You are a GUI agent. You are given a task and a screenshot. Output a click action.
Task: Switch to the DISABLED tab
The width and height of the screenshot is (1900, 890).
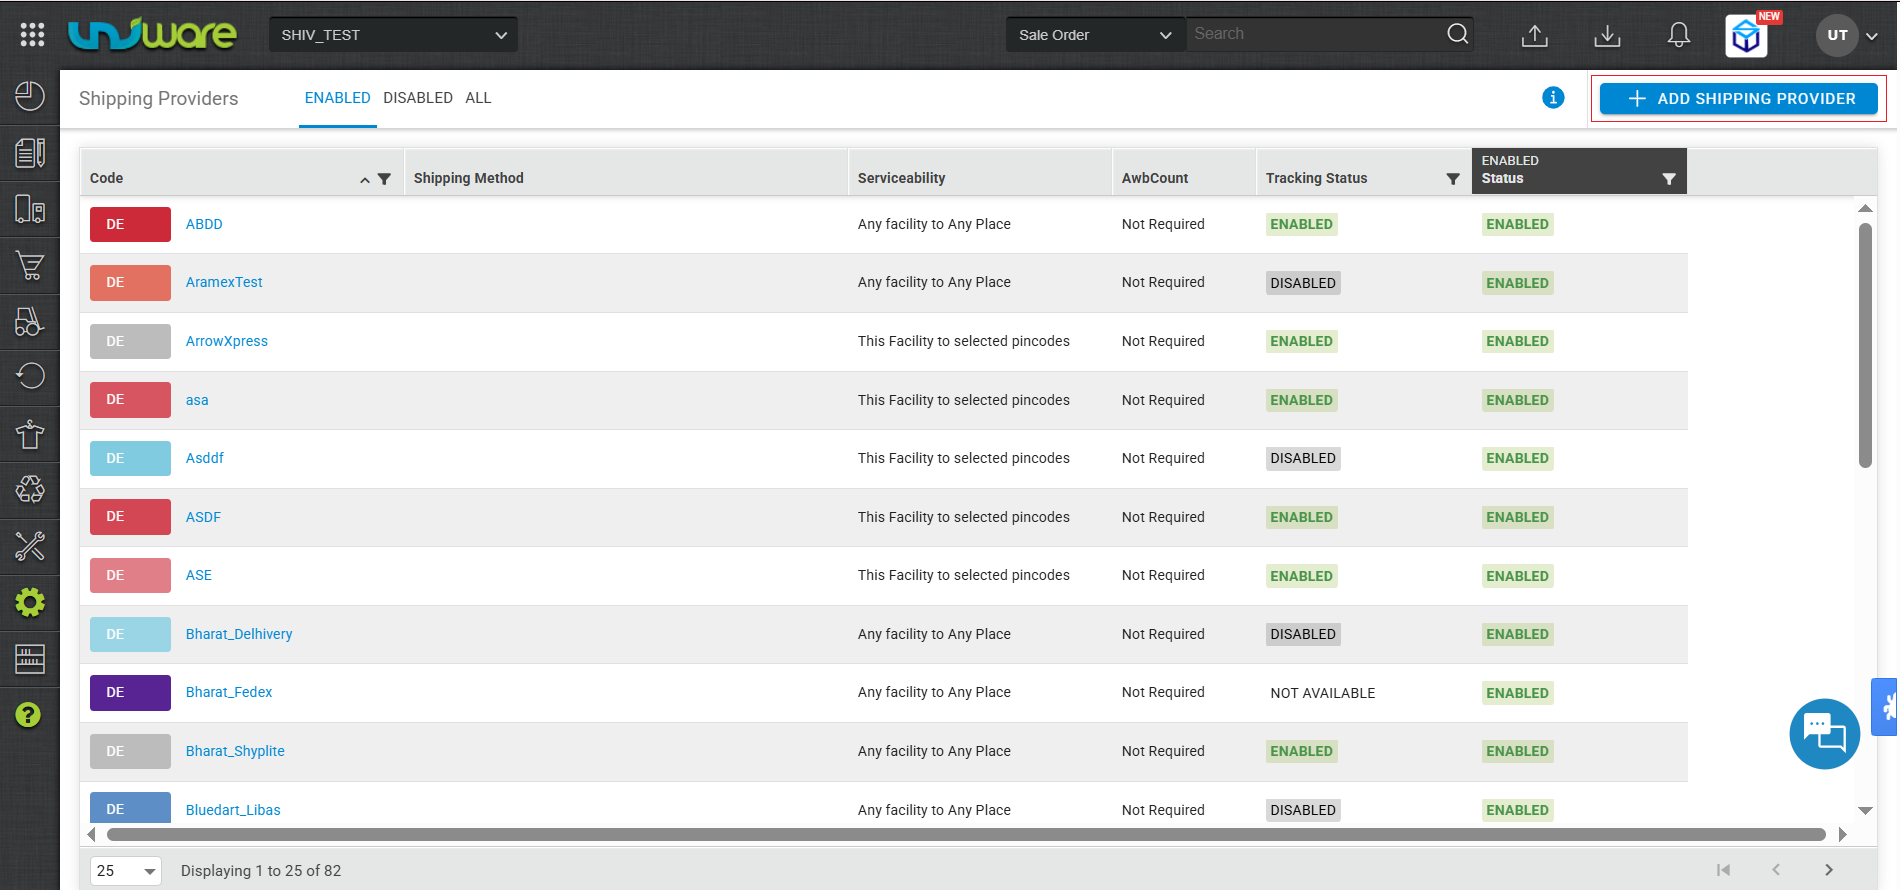418,98
